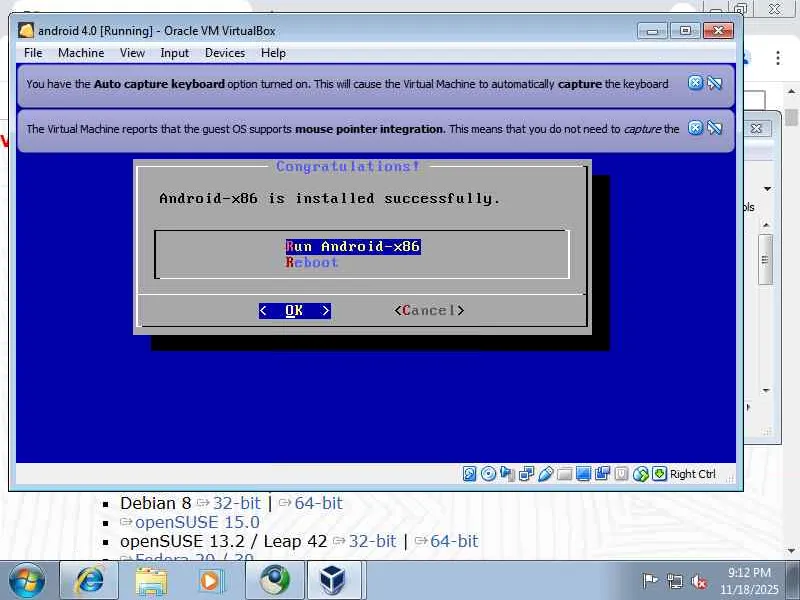Viewport: 800px width, 600px height.
Task: Open Windows Explorer from the taskbar
Action: click(151, 581)
